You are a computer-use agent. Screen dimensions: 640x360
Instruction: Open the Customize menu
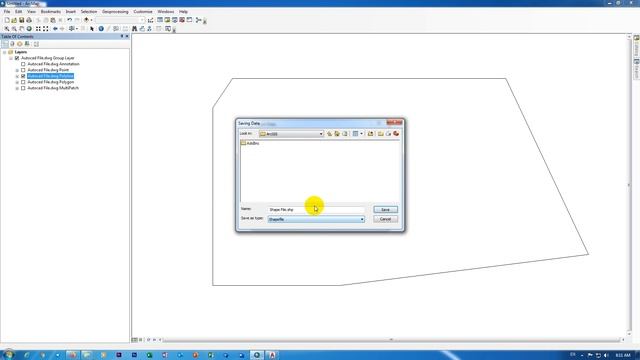[143, 12]
